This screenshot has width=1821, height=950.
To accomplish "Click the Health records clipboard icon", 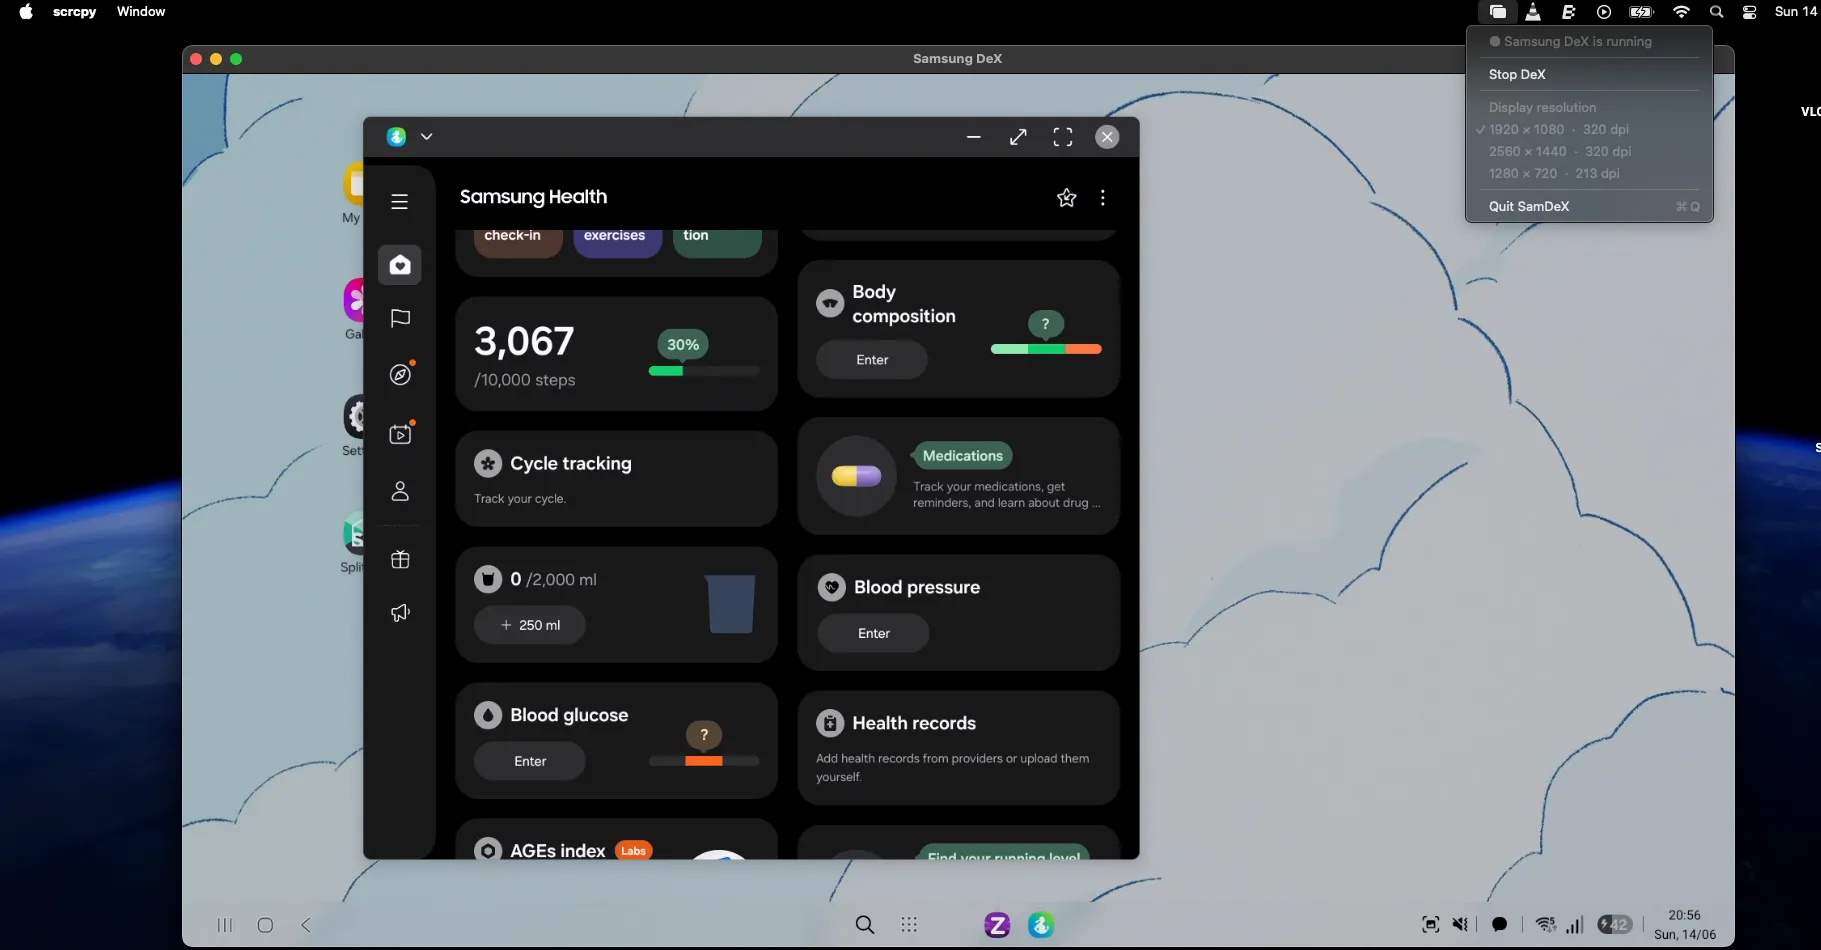I will pyautogui.click(x=830, y=723).
